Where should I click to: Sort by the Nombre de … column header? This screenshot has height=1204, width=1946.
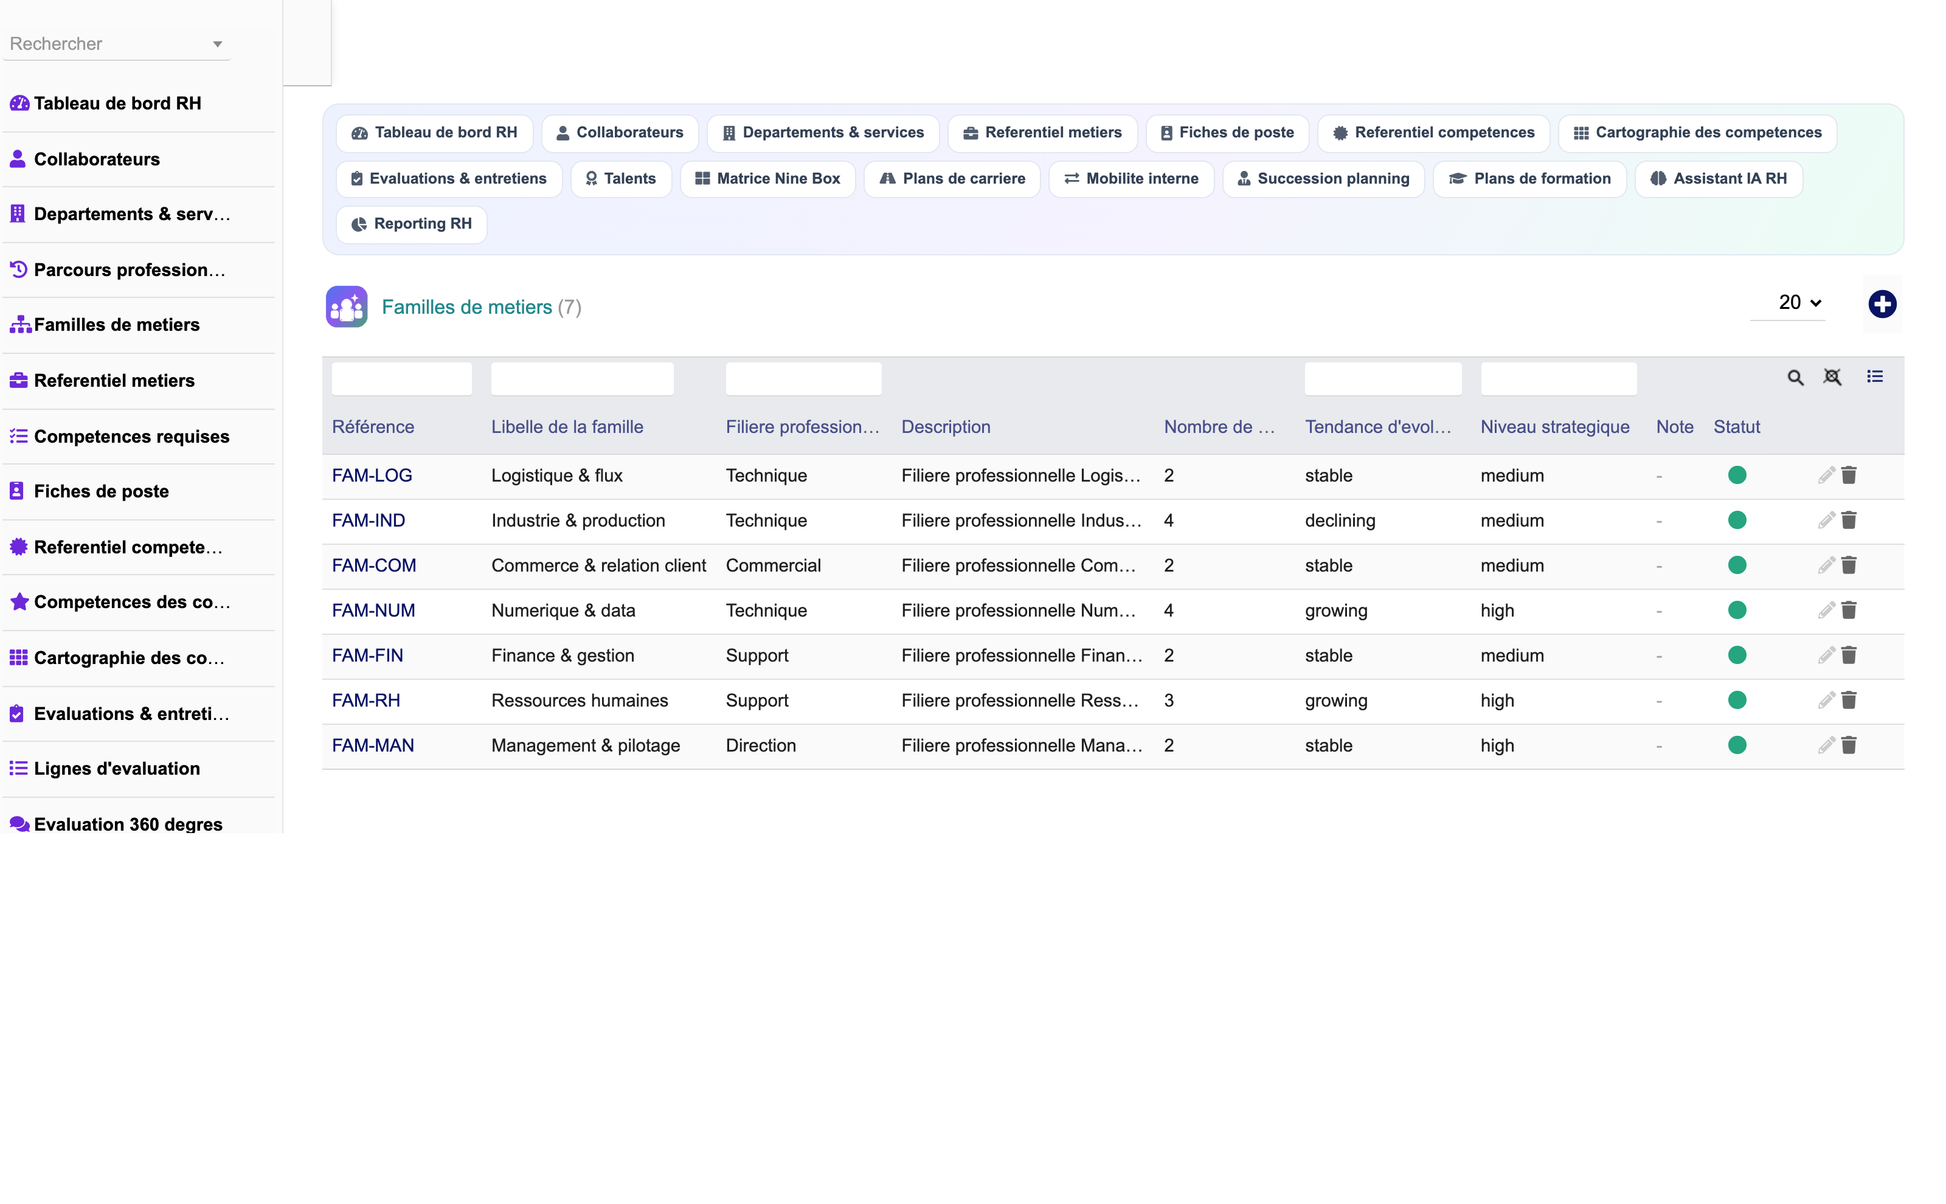click(x=1219, y=427)
